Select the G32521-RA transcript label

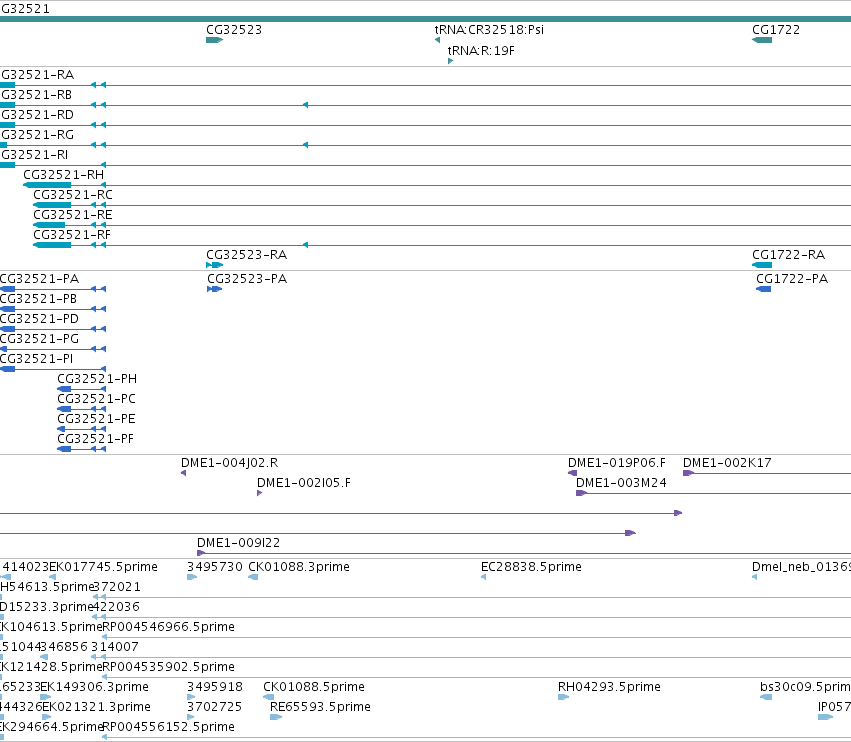point(37,75)
